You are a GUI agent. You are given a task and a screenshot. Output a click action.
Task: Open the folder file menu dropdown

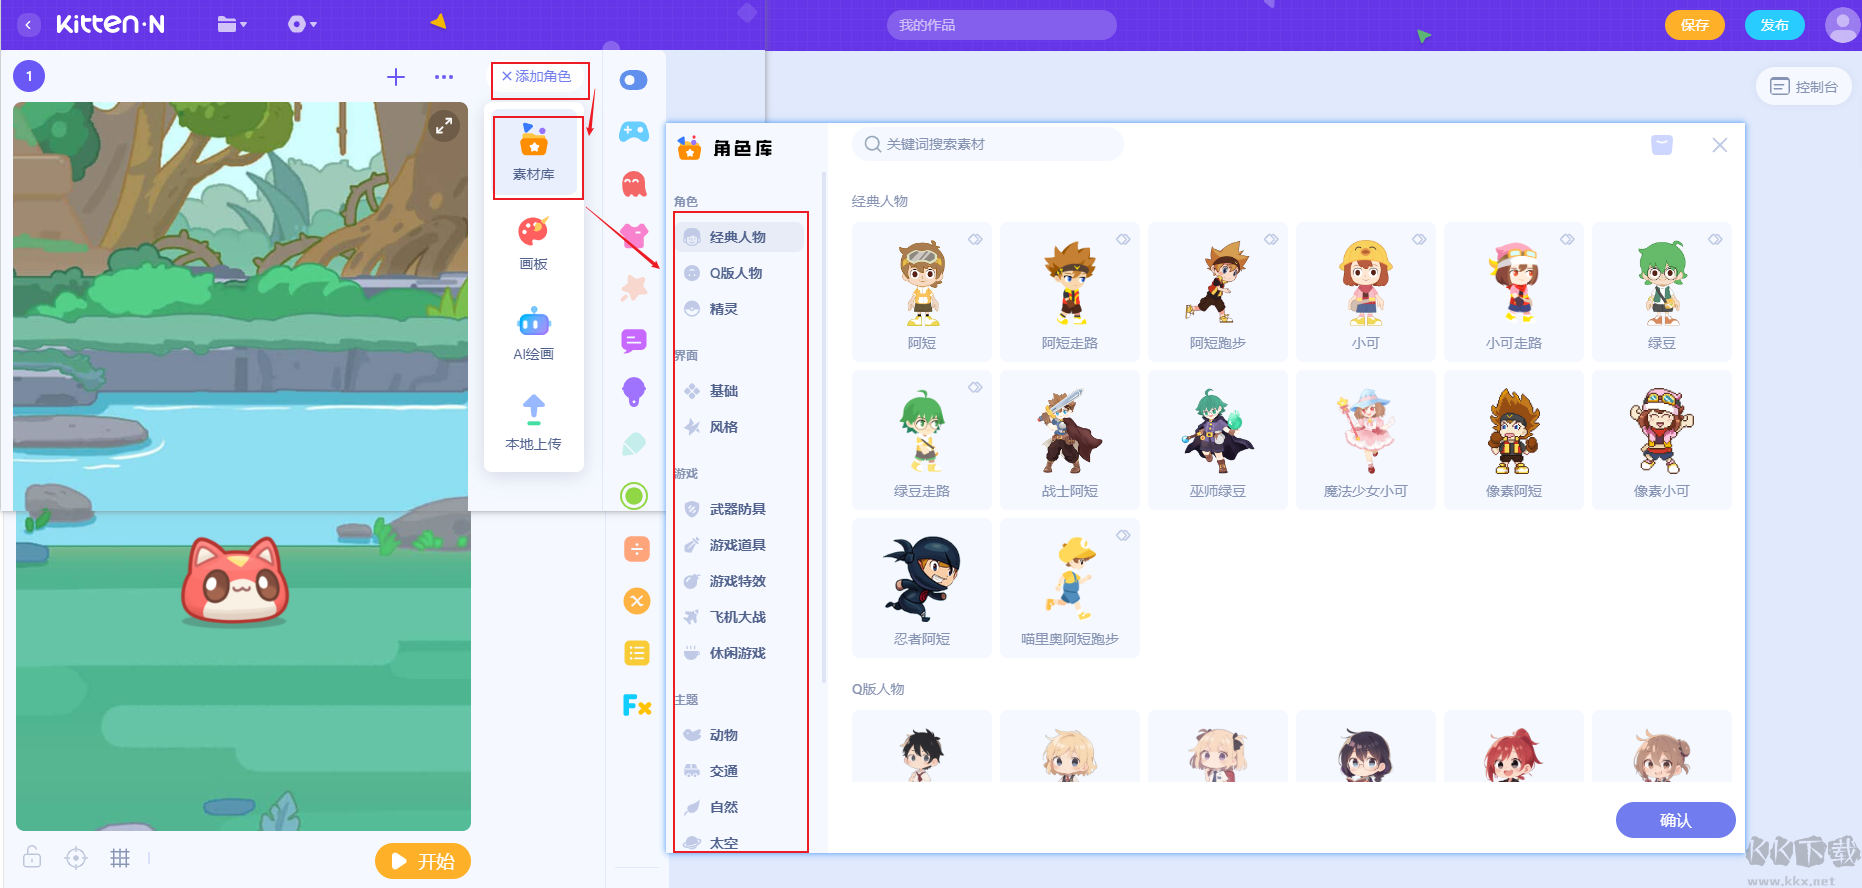(x=232, y=24)
